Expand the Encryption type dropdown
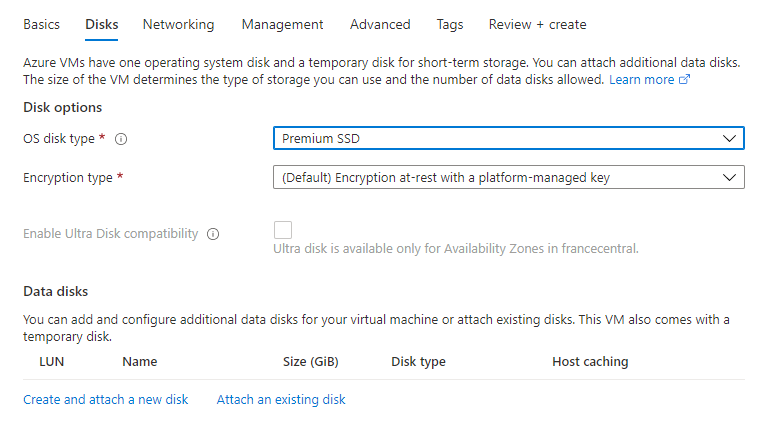 (508, 178)
